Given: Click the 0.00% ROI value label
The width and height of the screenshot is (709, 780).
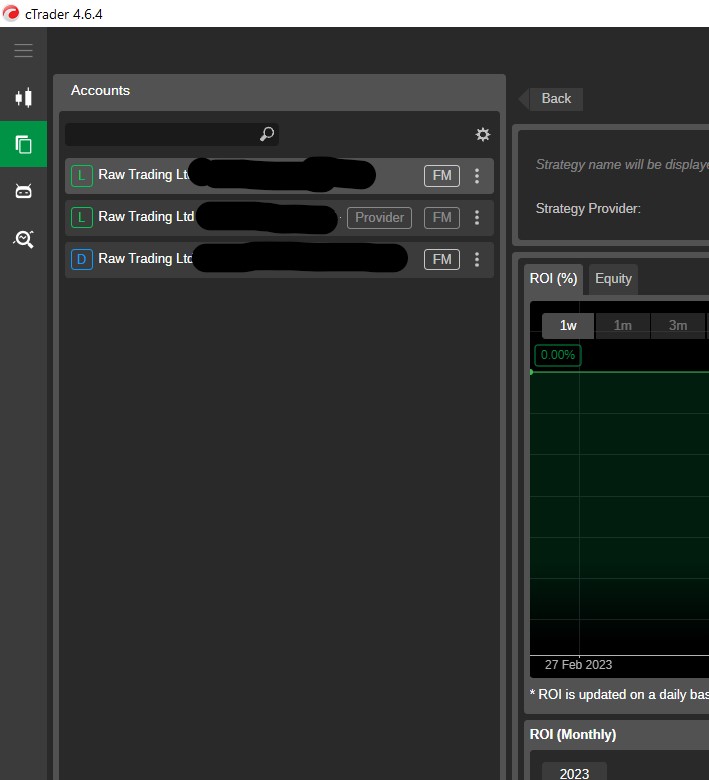Looking at the screenshot, I should (558, 355).
